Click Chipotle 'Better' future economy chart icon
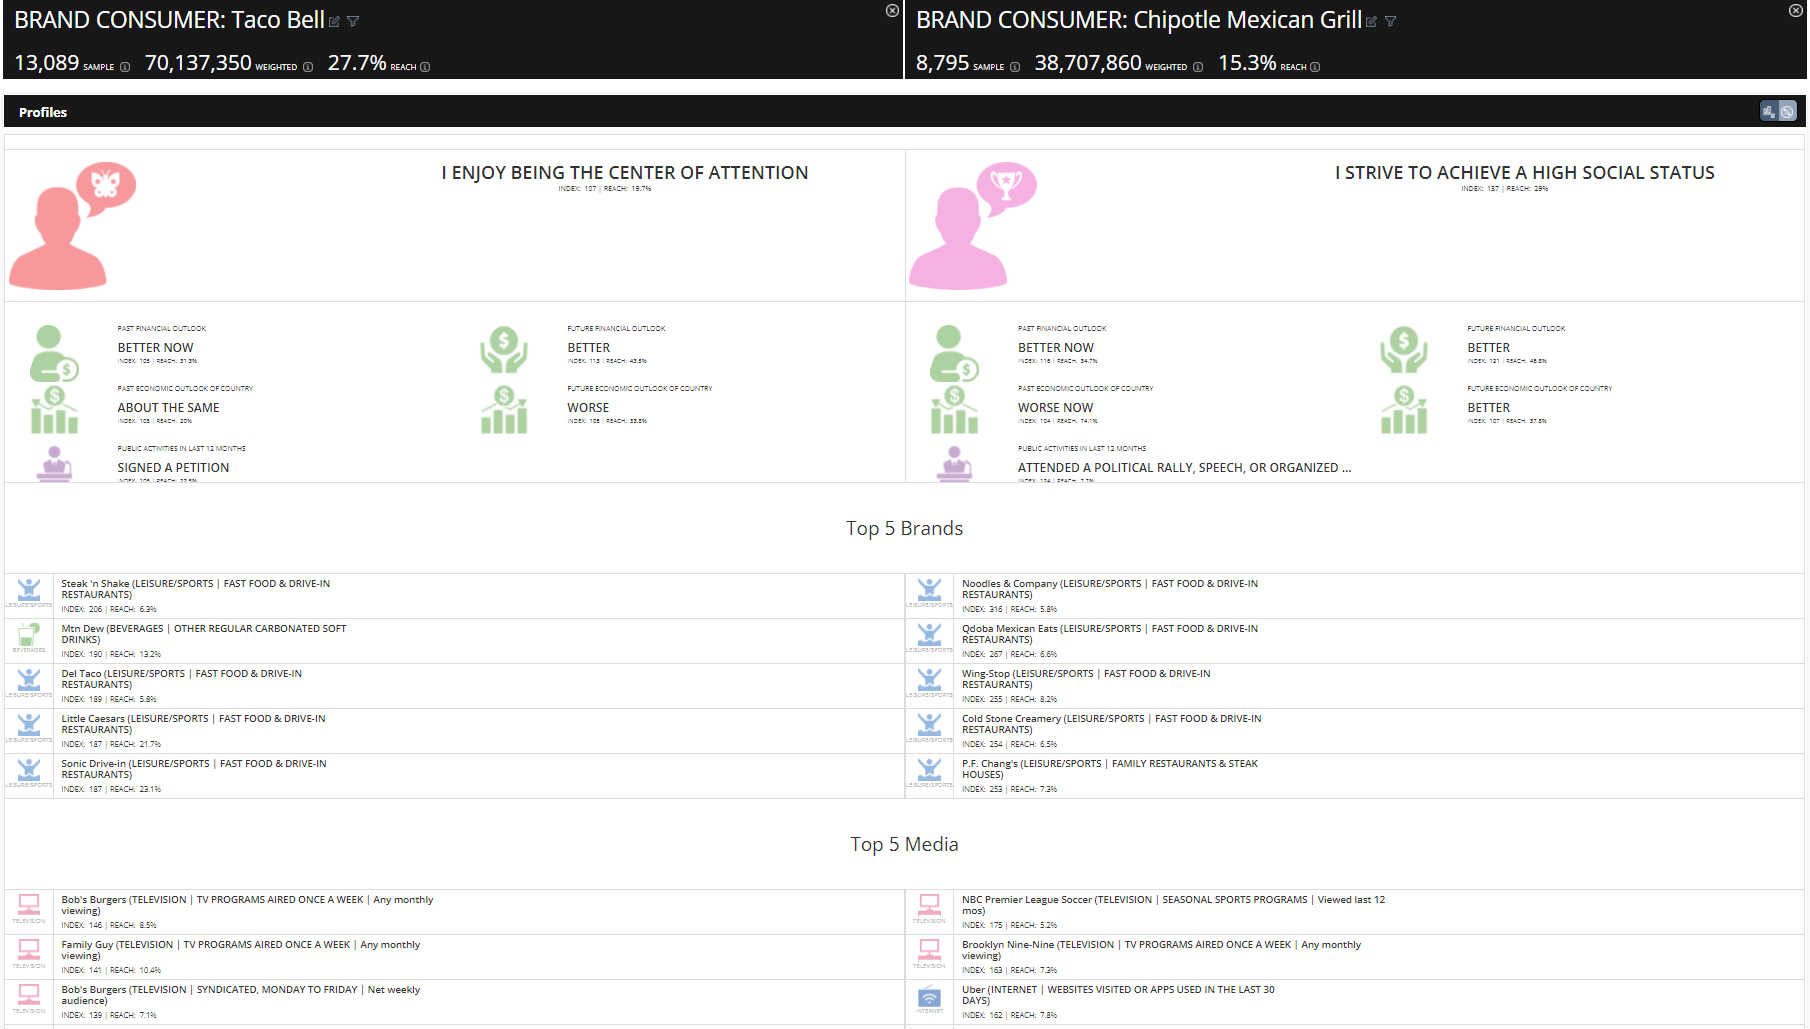This screenshot has width=1810, height=1029. 1404,410
